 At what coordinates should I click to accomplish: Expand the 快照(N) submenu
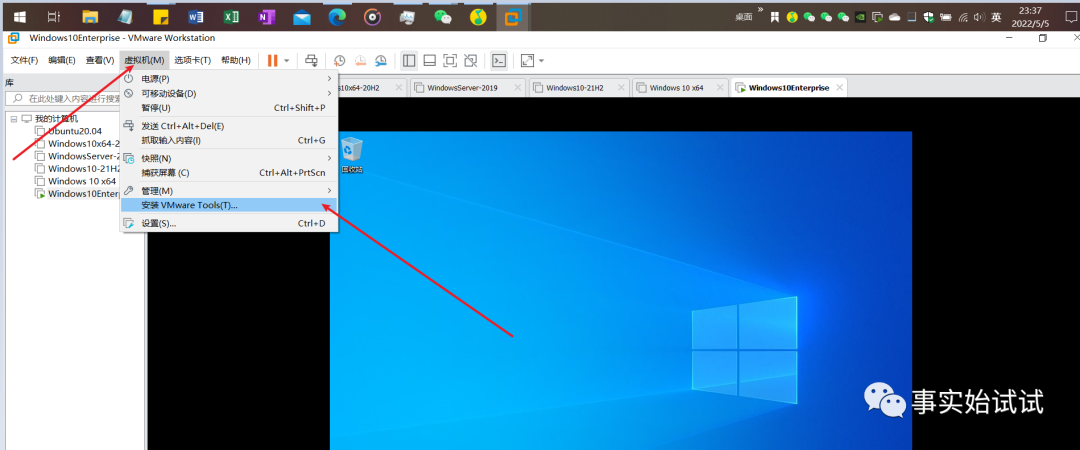point(229,158)
